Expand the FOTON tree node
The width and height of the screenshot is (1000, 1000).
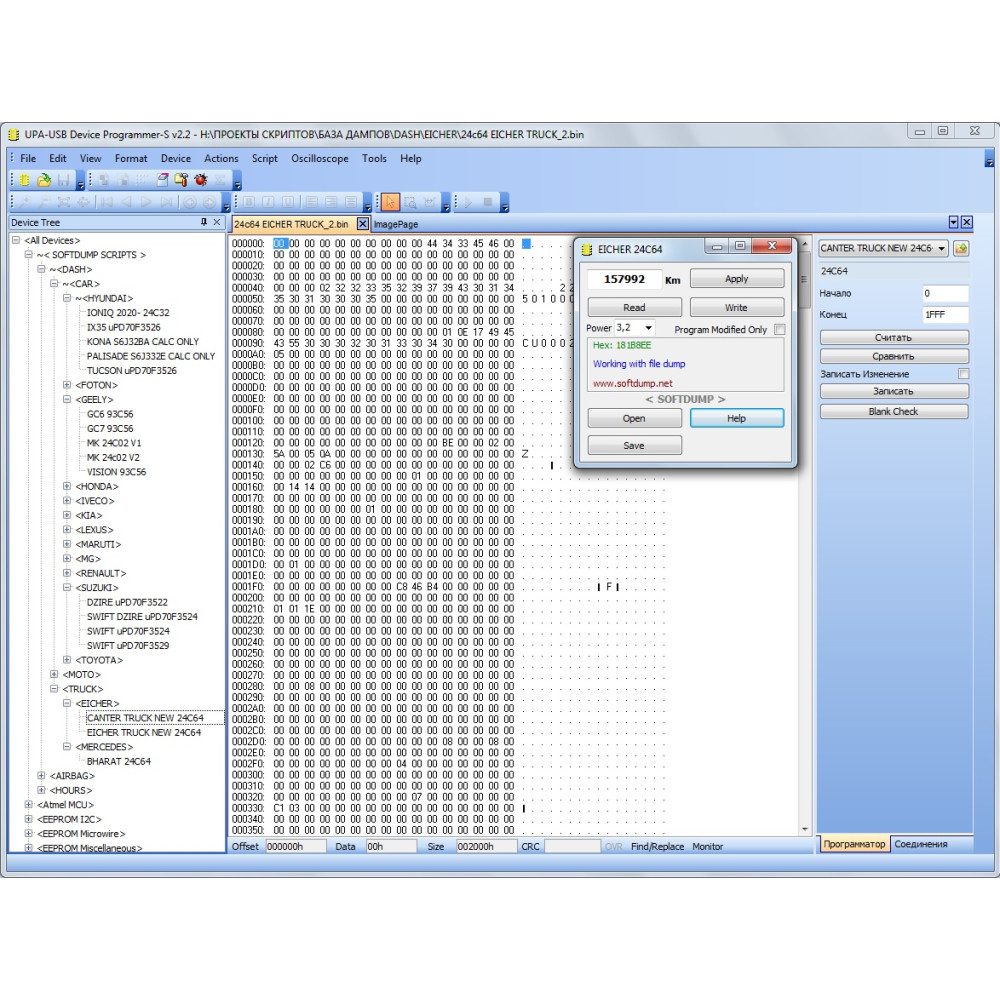pyautogui.click(x=67, y=385)
